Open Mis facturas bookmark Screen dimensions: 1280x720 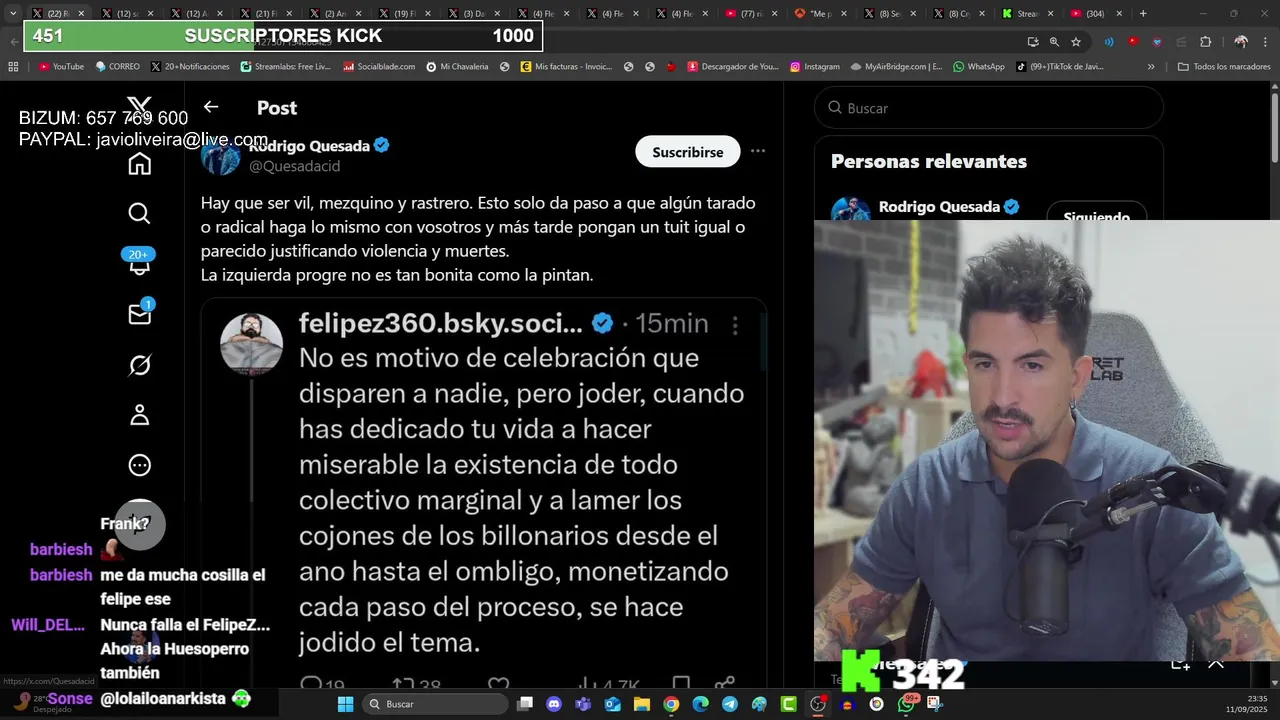566,66
